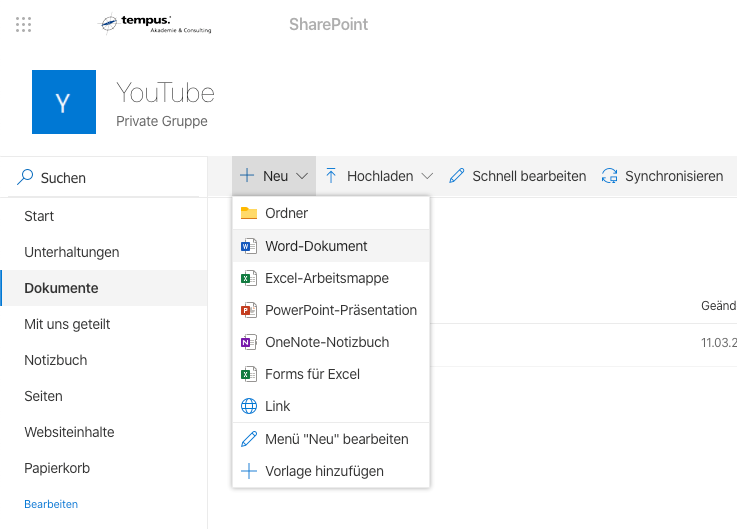Open Unterhaltungen in the sidebar
Screen dimensions: 737x529
103,252
